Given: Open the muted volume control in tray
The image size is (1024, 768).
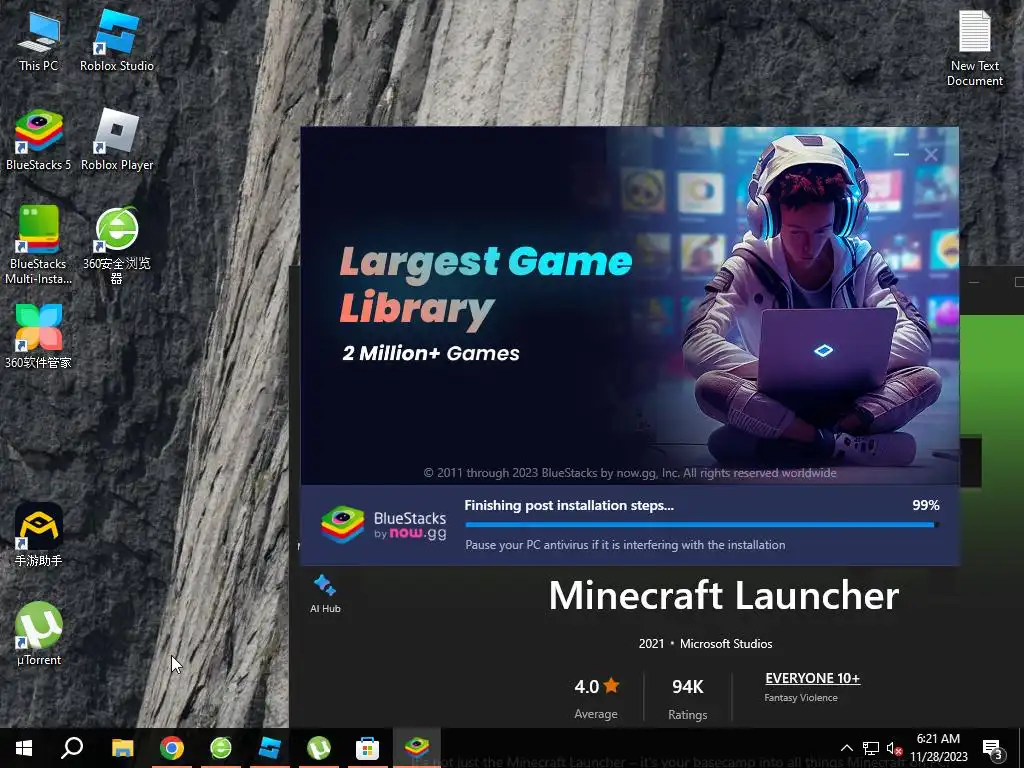Looking at the screenshot, I should (x=894, y=748).
